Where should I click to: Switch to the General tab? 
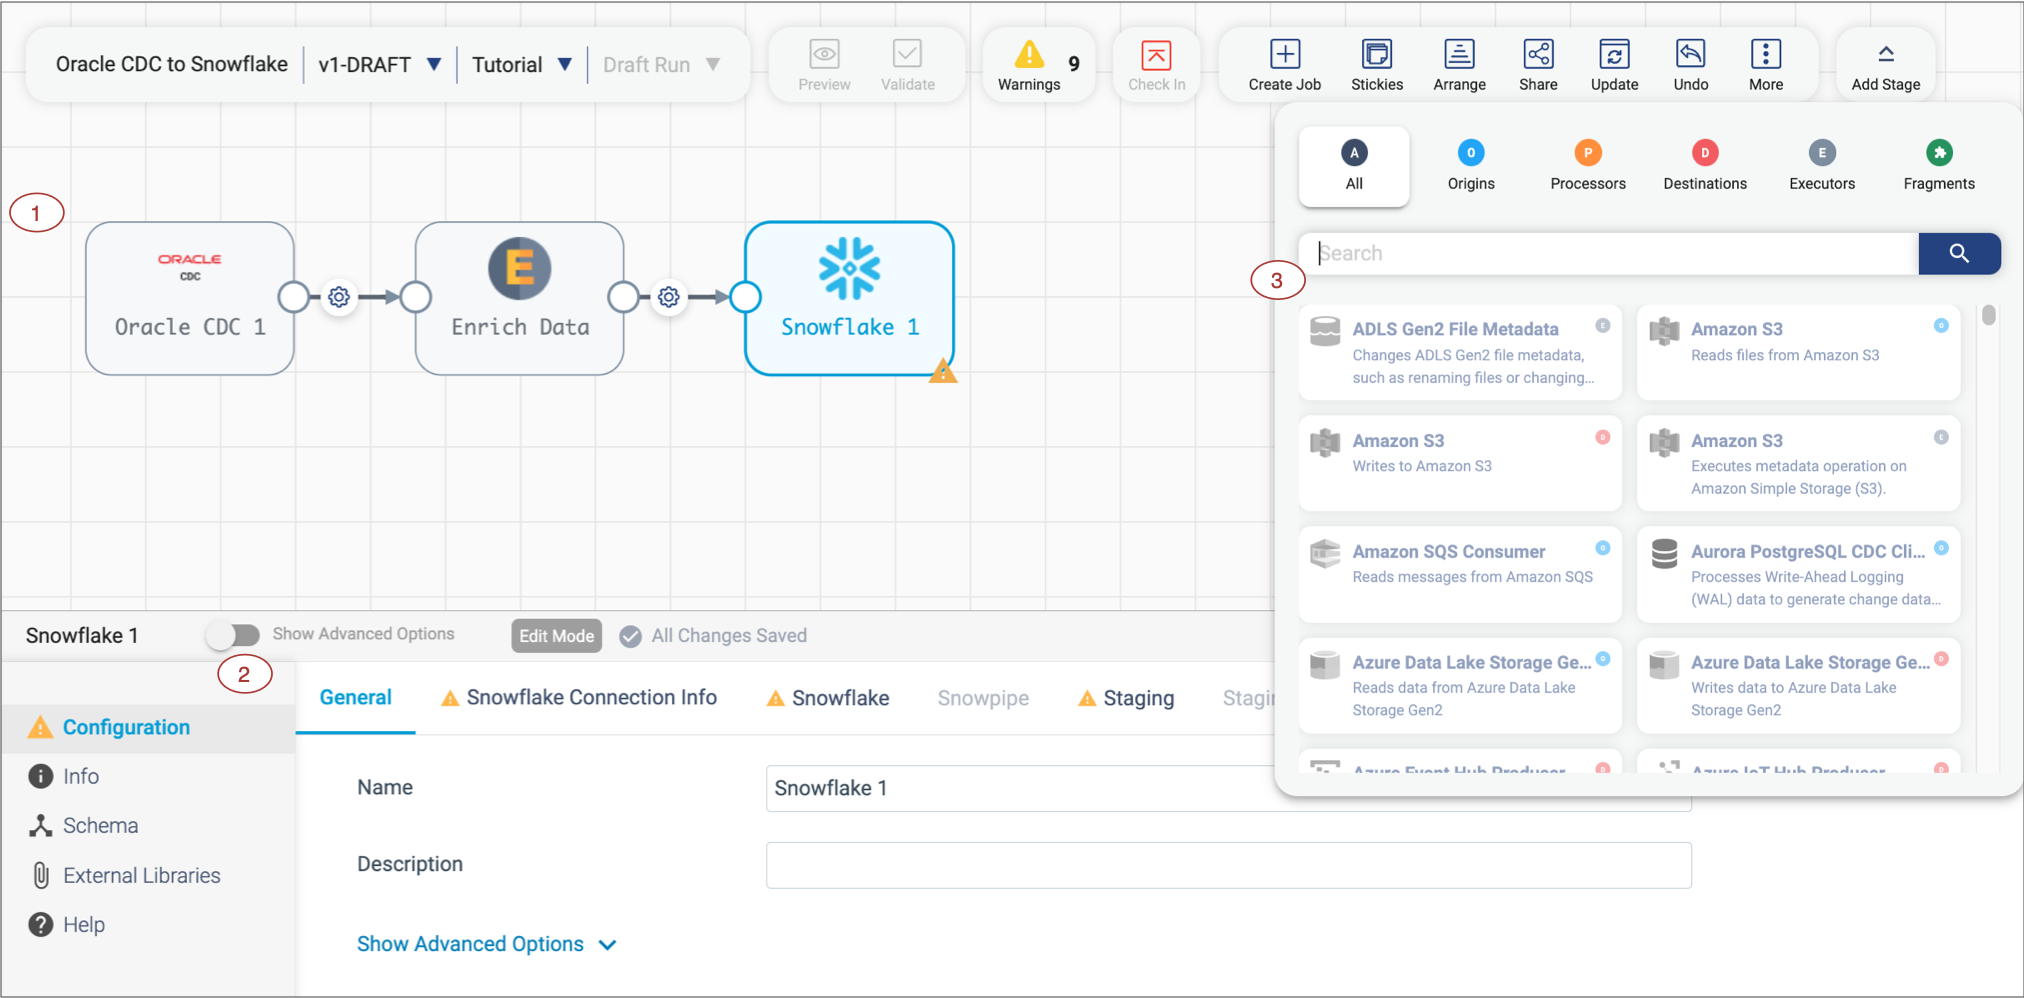coord(355,697)
